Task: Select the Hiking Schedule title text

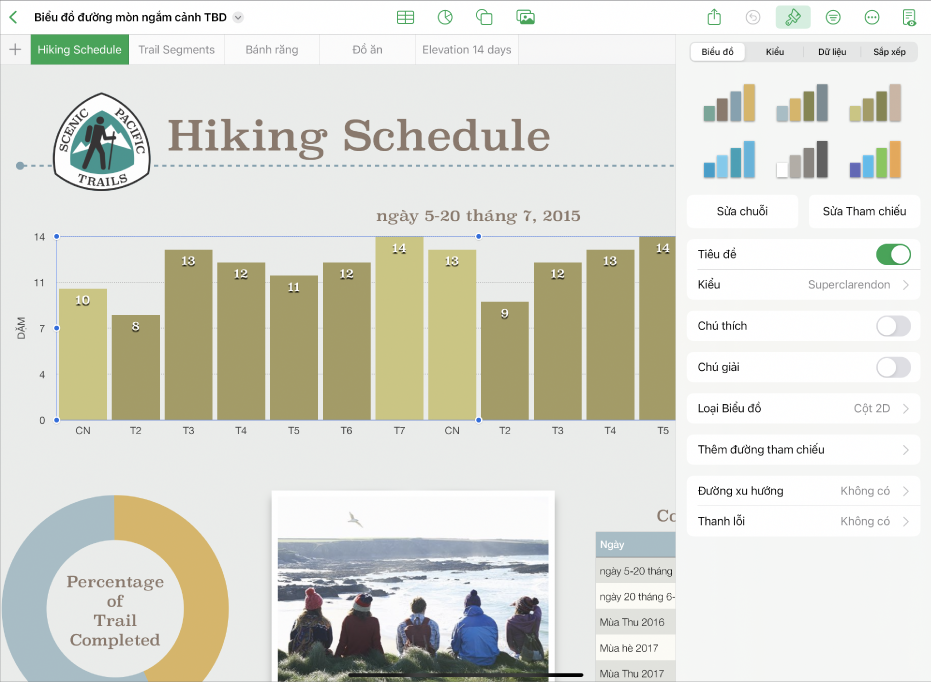Action: (359, 136)
